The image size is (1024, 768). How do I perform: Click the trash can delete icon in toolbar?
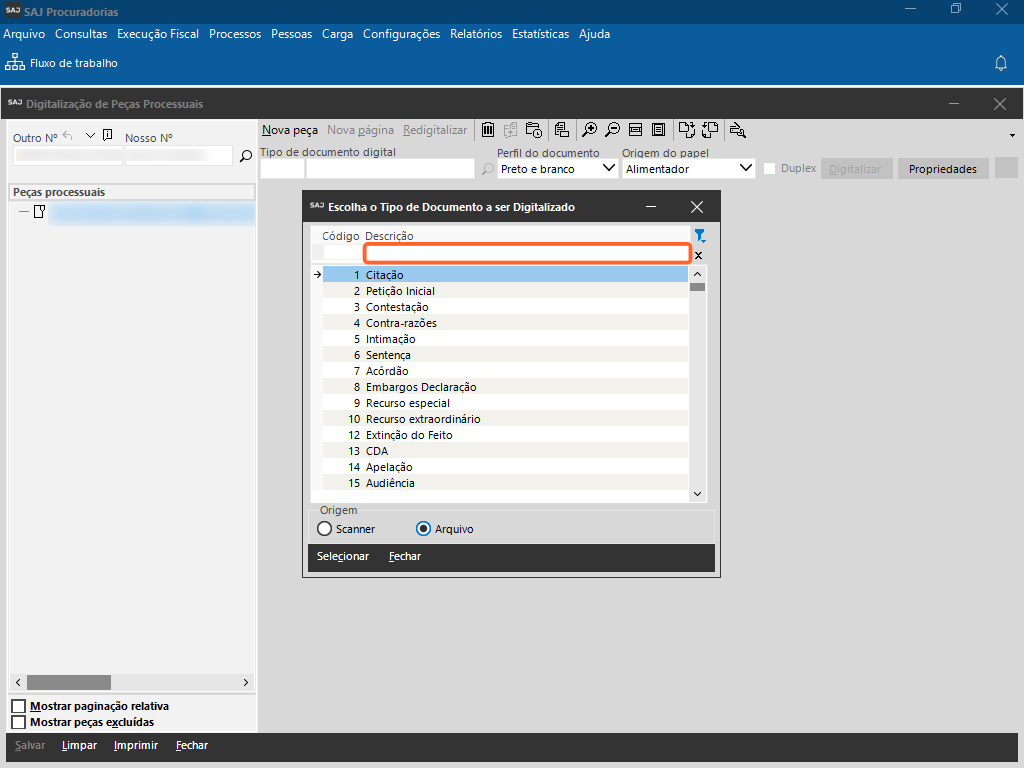(x=488, y=130)
